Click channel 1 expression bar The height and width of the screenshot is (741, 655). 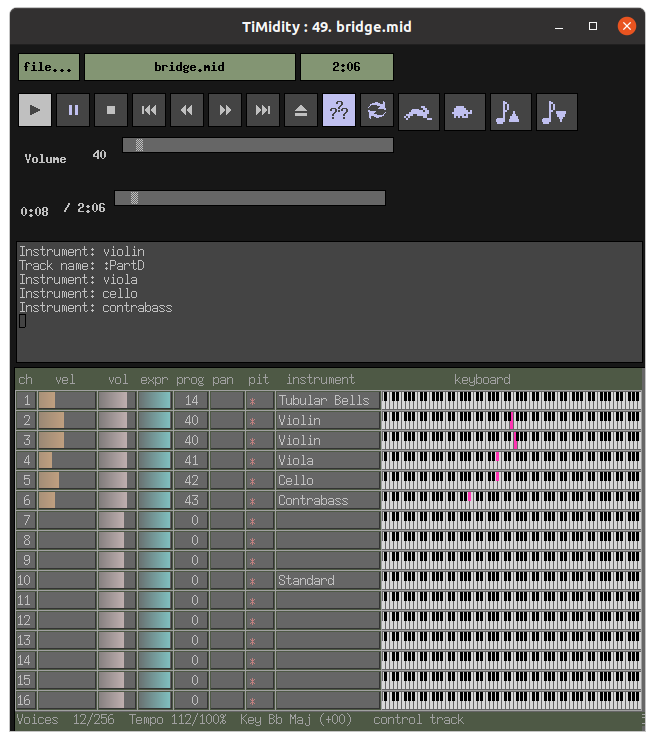click(x=155, y=400)
